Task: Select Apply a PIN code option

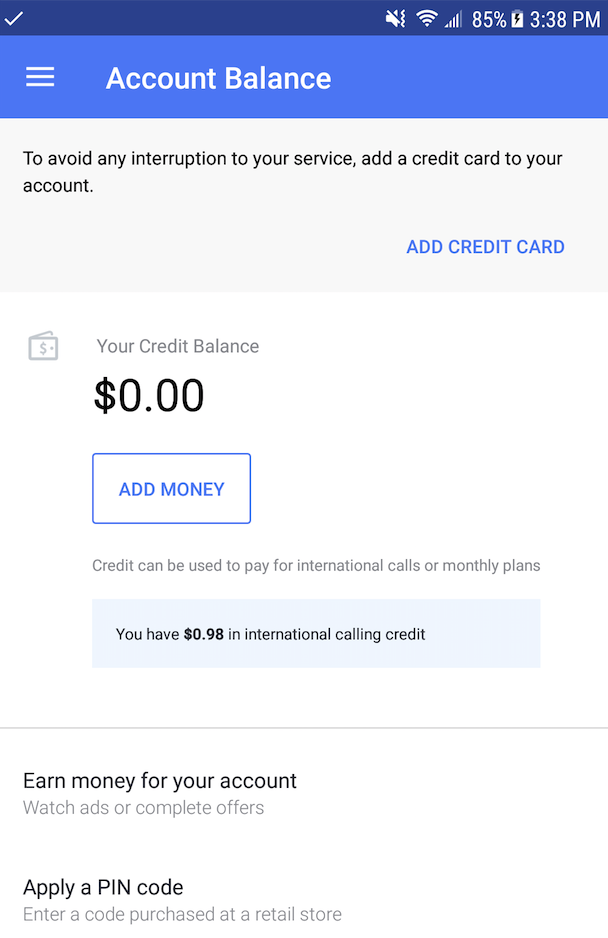Action: [103, 887]
